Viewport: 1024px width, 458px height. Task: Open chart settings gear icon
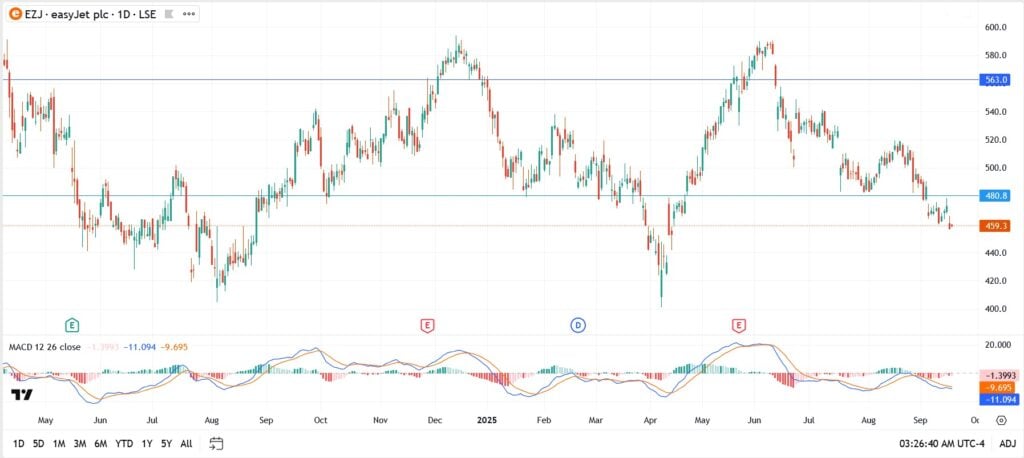1001,420
